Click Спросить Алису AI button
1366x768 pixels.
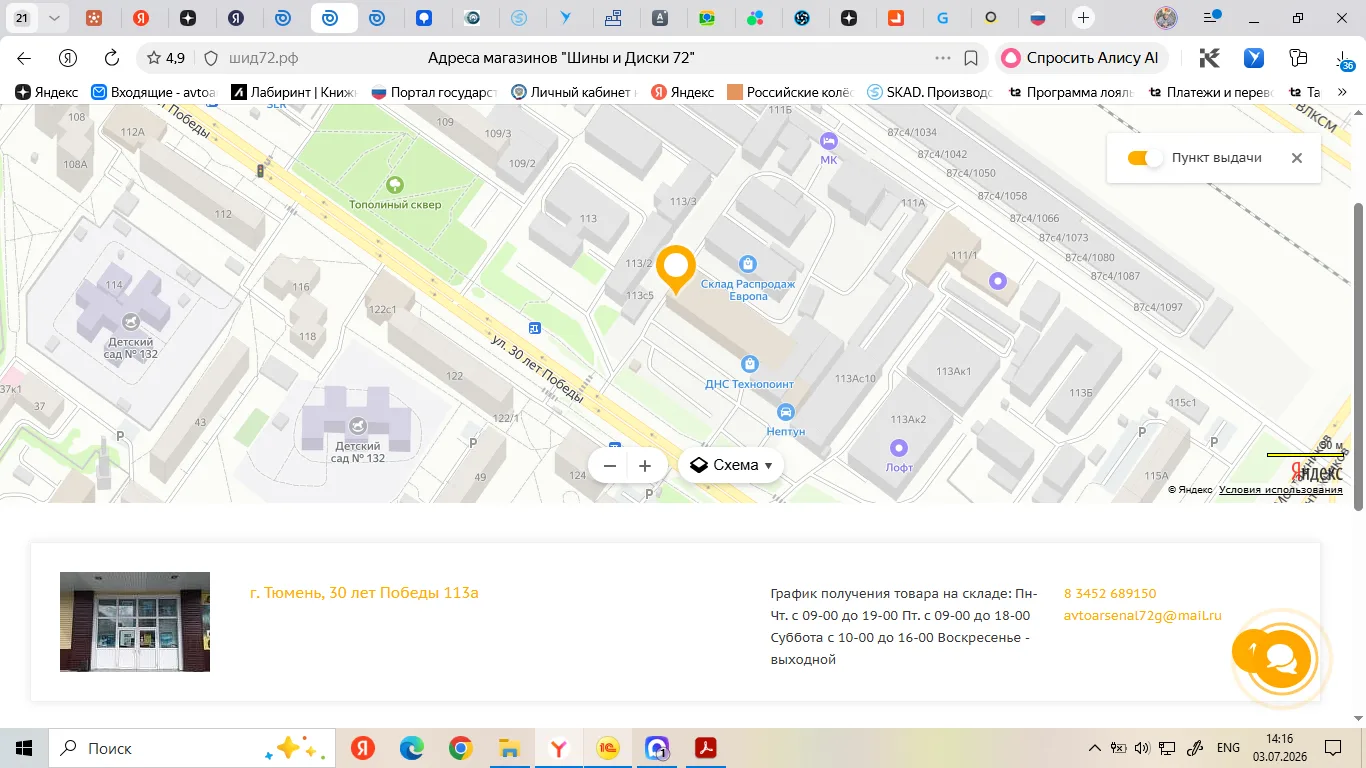coord(1081,58)
